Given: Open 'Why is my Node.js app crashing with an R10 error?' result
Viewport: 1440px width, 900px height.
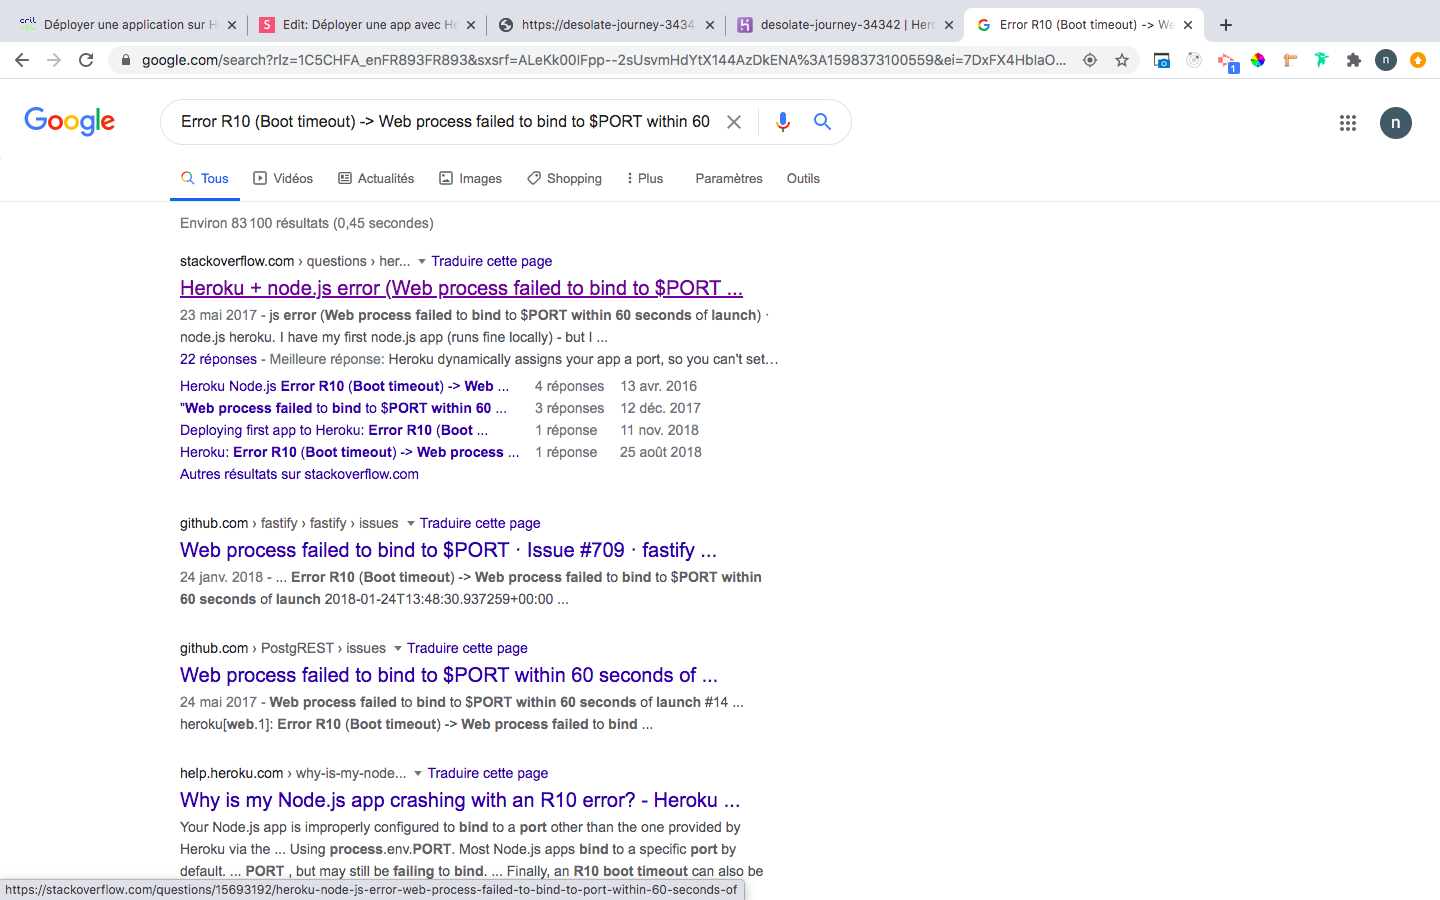Looking at the screenshot, I should click(460, 800).
